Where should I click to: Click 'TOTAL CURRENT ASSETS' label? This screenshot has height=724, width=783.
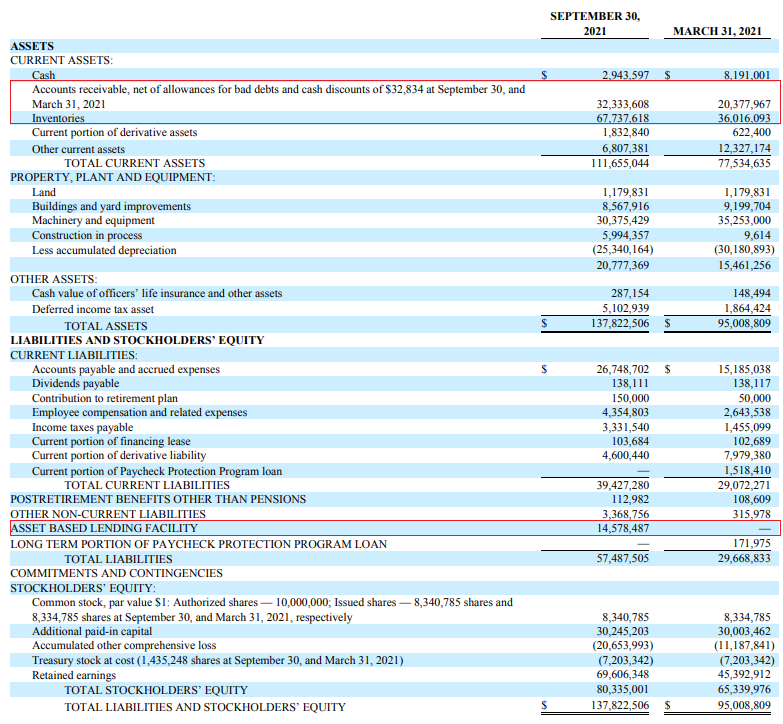135,163
